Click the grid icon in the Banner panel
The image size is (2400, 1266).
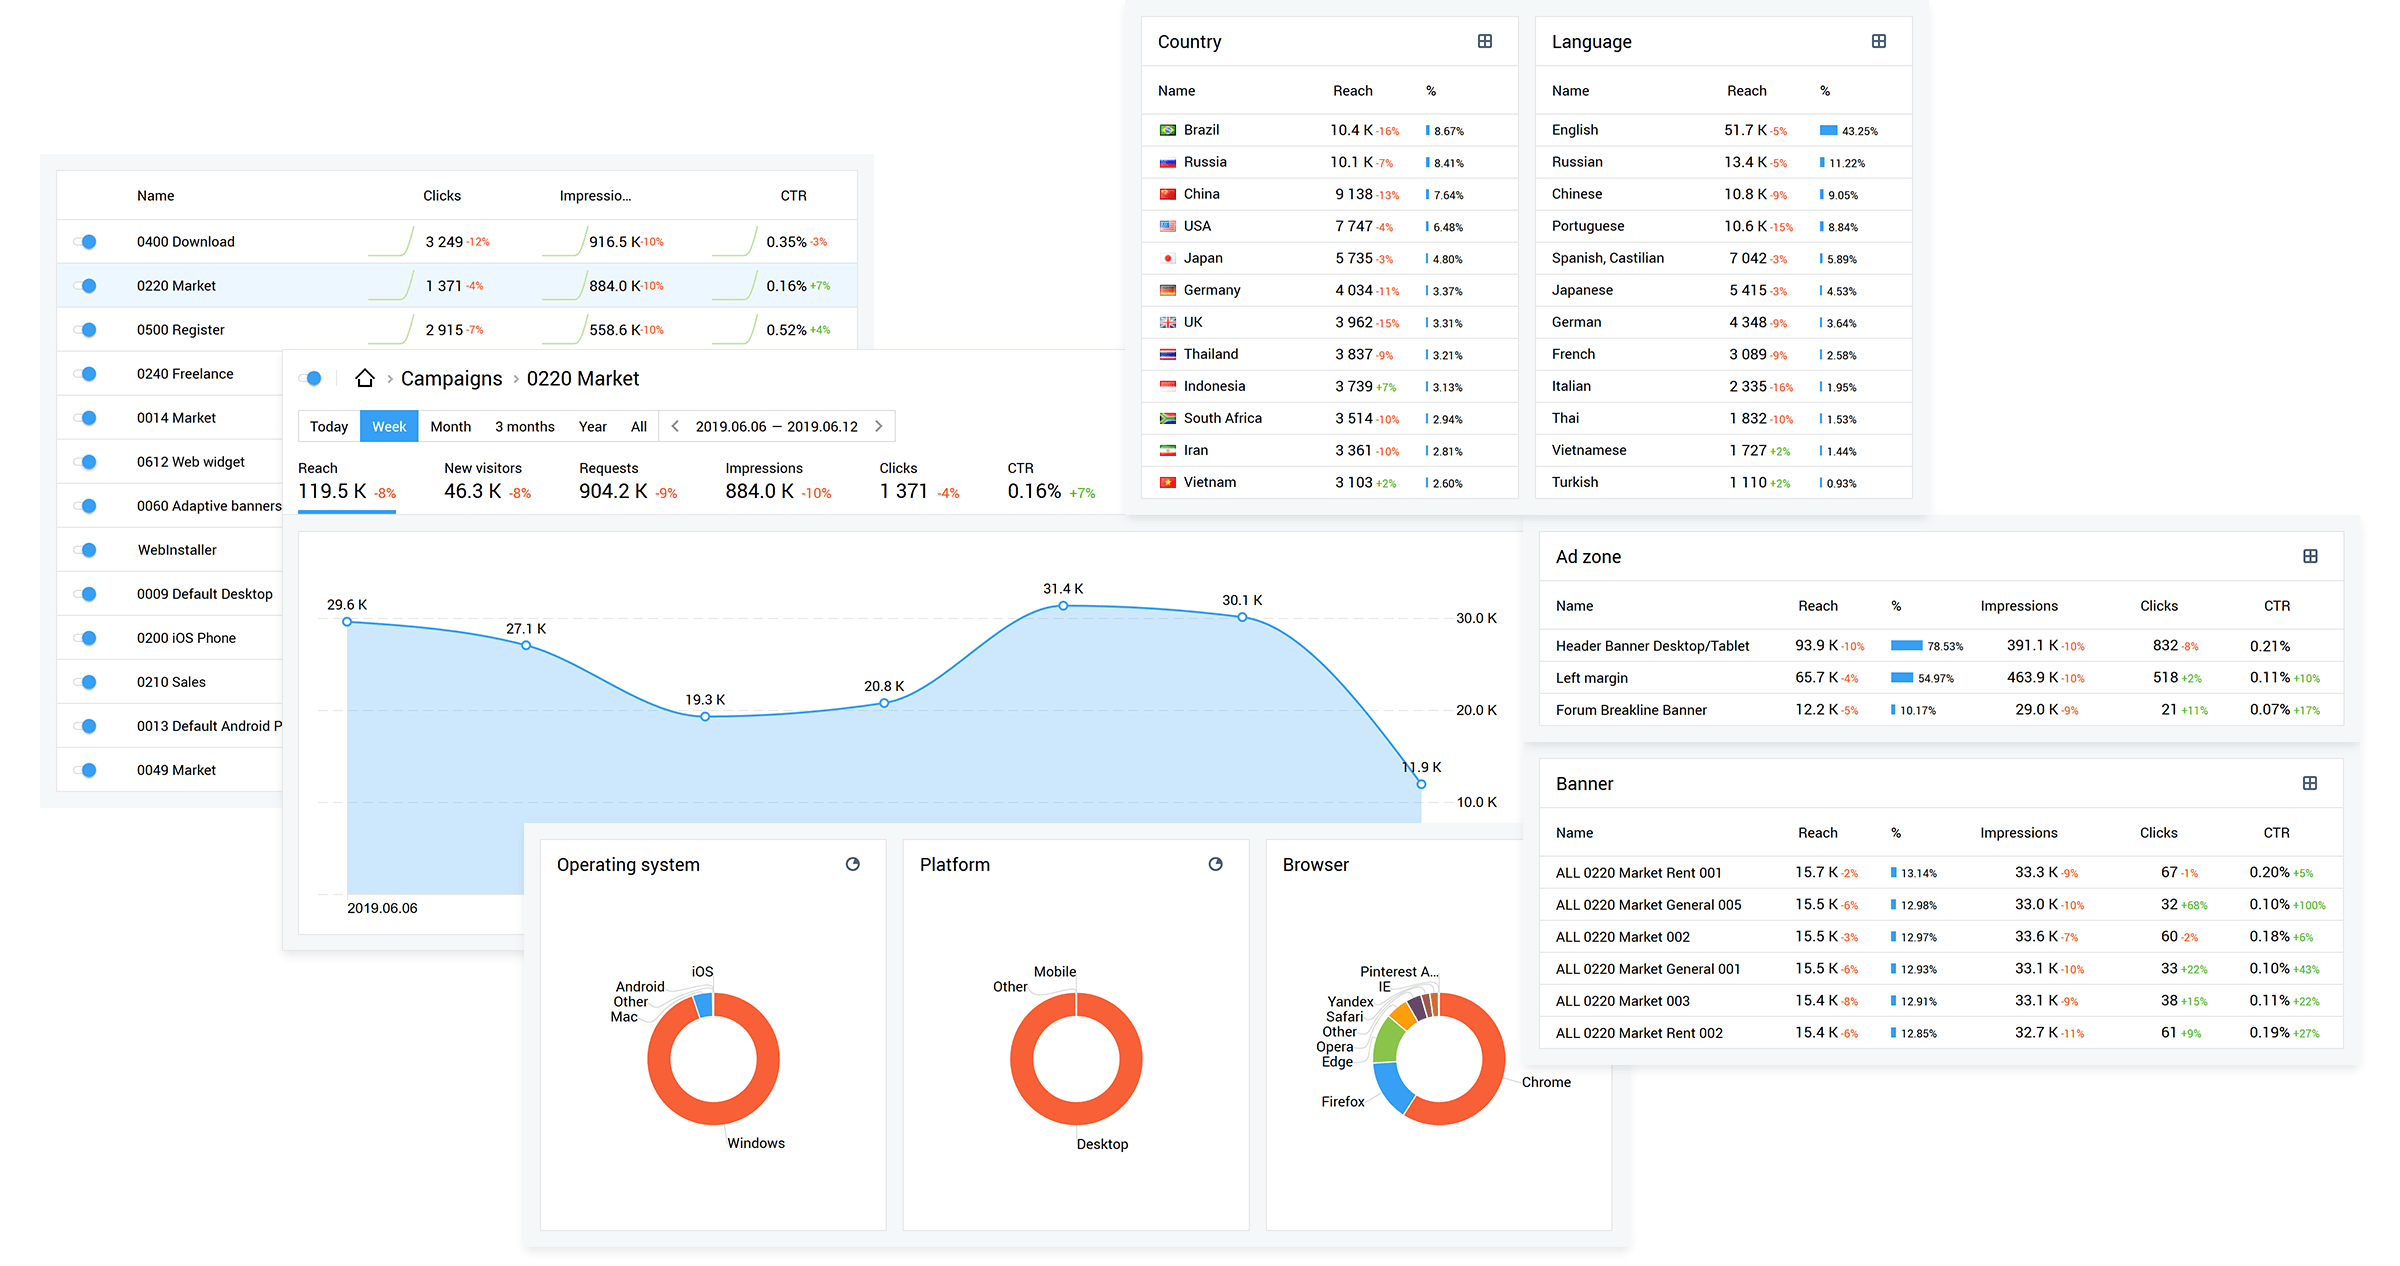pyautogui.click(x=2311, y=783)
